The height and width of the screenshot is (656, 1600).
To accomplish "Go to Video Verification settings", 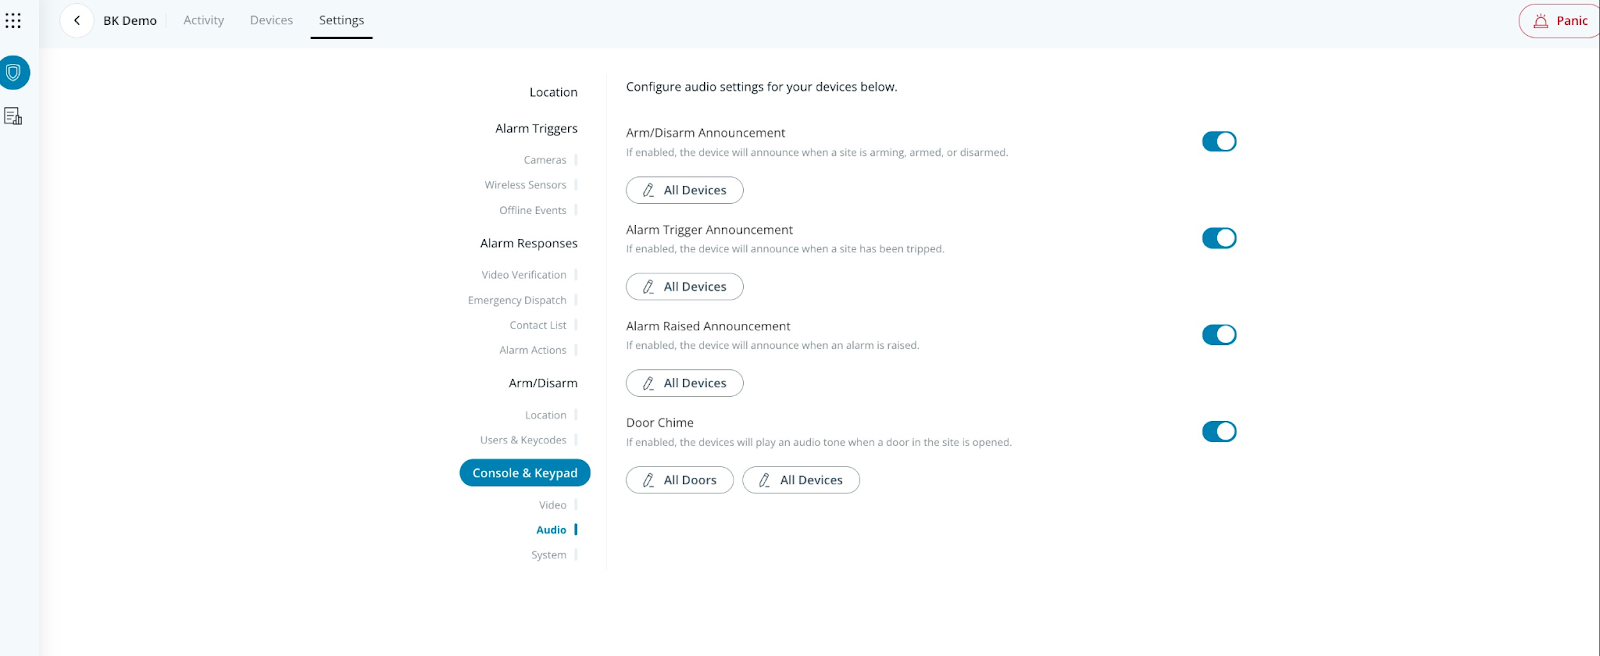I will coord(524,275).
